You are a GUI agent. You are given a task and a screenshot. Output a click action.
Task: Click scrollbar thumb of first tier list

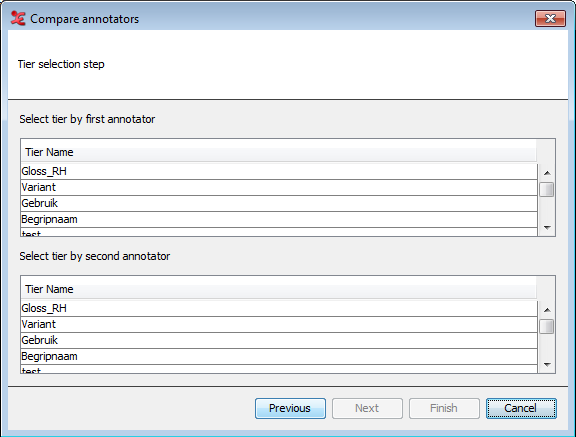(x=547, y=190)
